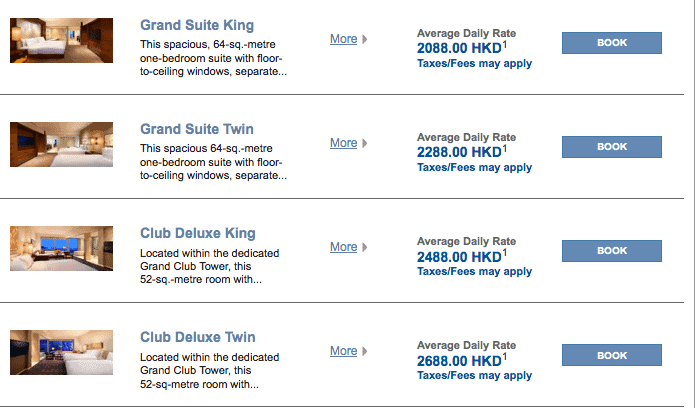Book the Grand Suite King at 2088.00 HKD
Screen dimensions: 695x408
pyautogui.click(x=612, y=43)
